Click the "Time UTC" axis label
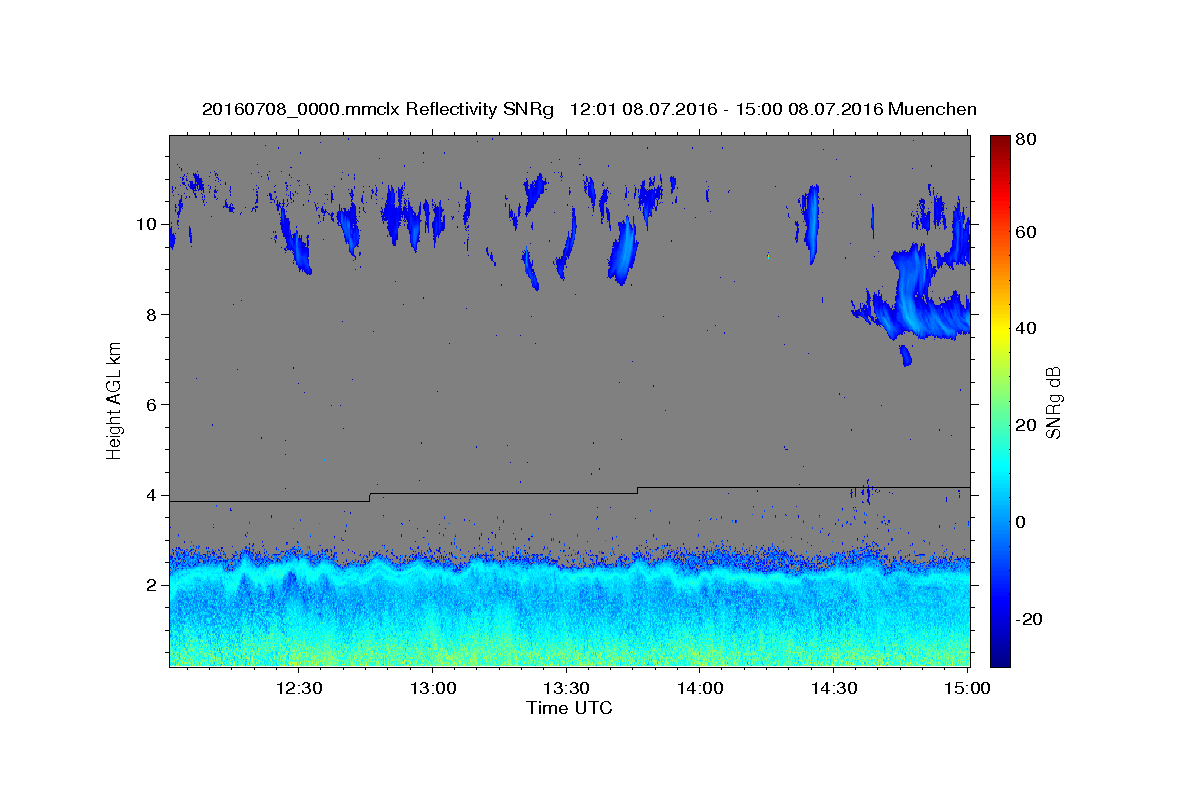Viewport: 1200px width, 800px height. pos(569,708)
